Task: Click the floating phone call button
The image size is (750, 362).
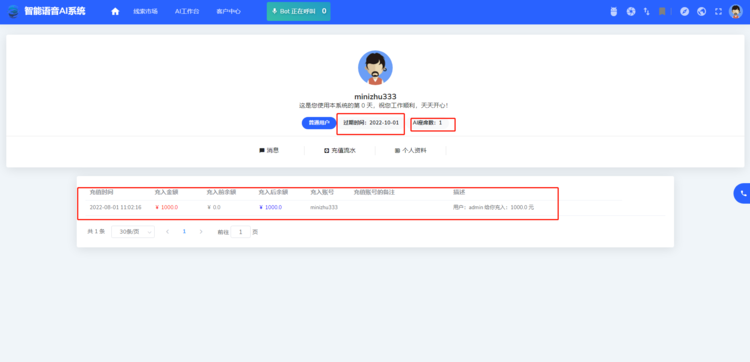Action: (x=743, y=193)
